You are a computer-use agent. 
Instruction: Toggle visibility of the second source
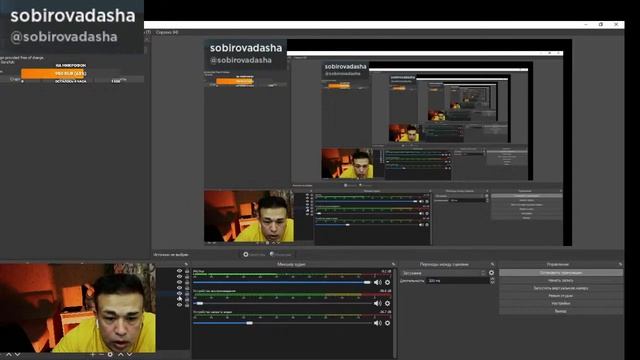tap(179, 276)
